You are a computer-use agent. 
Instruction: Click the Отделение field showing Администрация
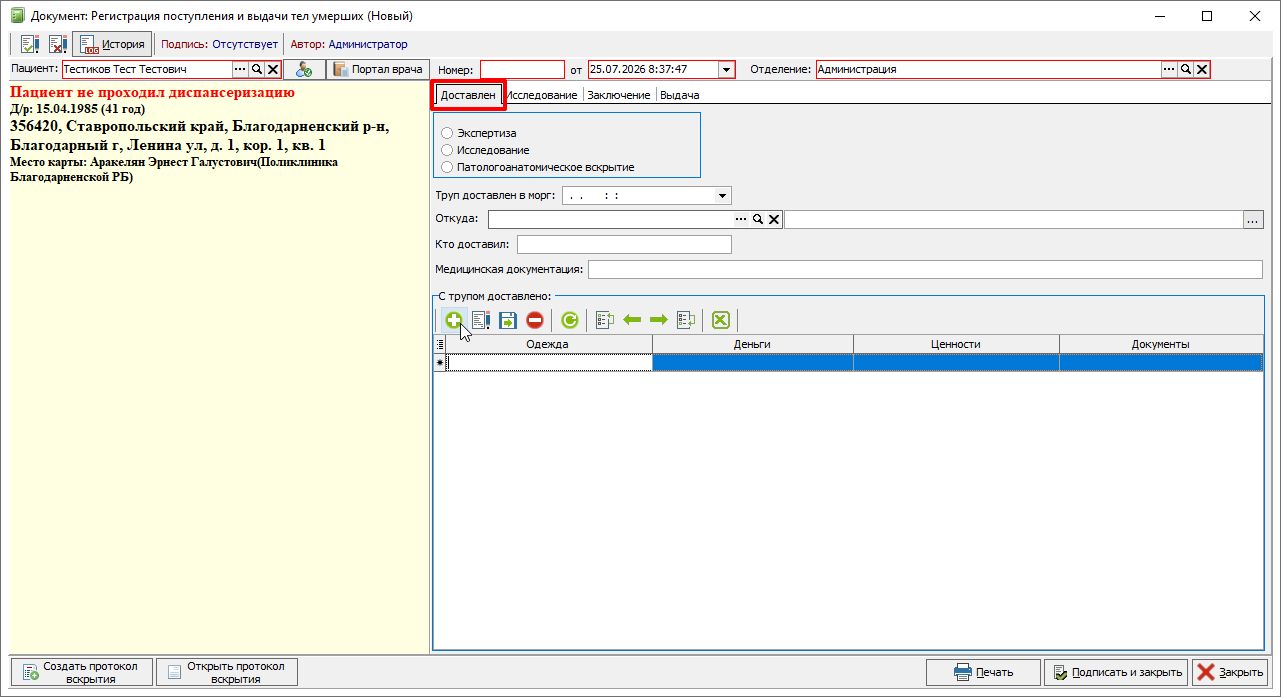click(x=988, y=70)
